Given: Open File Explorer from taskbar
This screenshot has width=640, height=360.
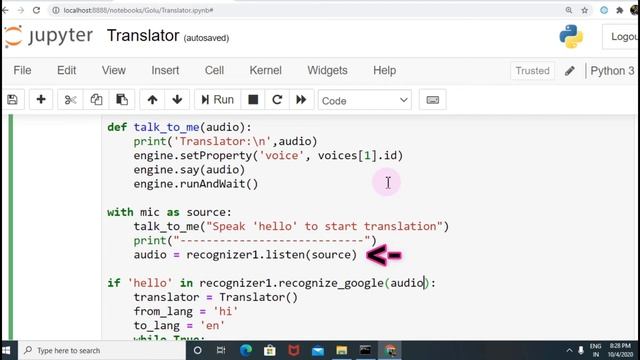Looking at the screenshot, I should (x=342, y=351).
